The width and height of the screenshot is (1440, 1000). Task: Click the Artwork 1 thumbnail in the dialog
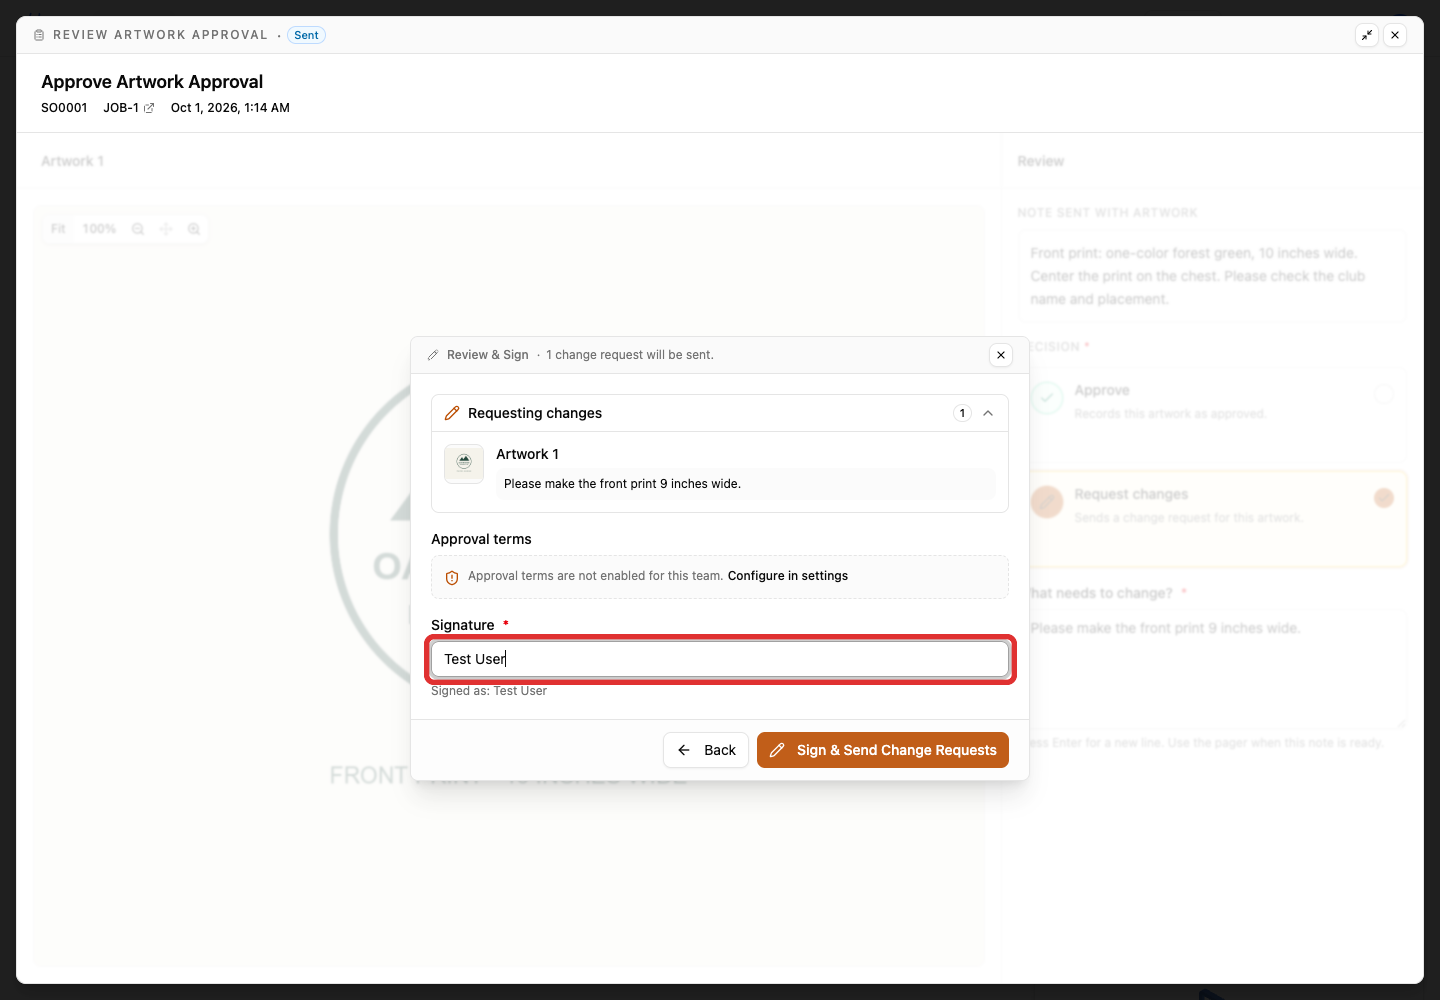464,464
